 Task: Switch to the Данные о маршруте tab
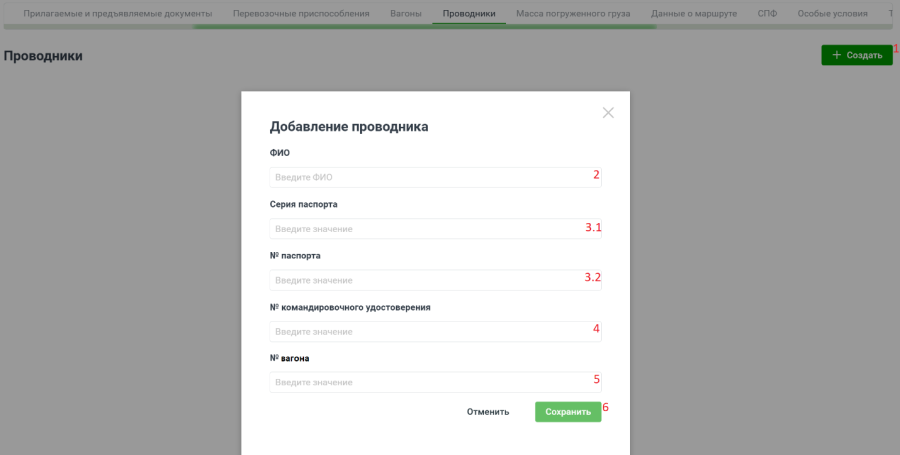[x=694, y=14]
